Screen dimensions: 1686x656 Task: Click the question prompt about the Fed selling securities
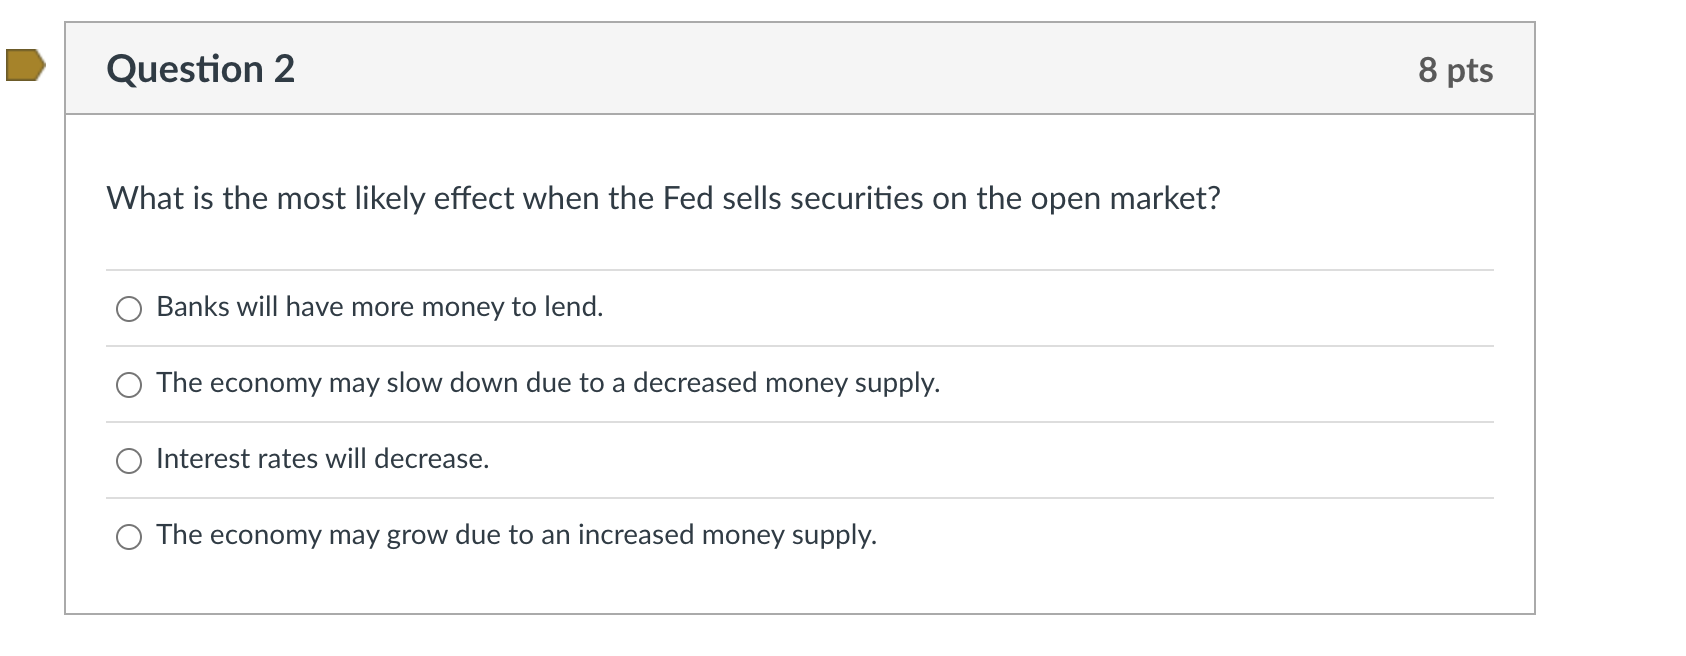tap(664, 198)
